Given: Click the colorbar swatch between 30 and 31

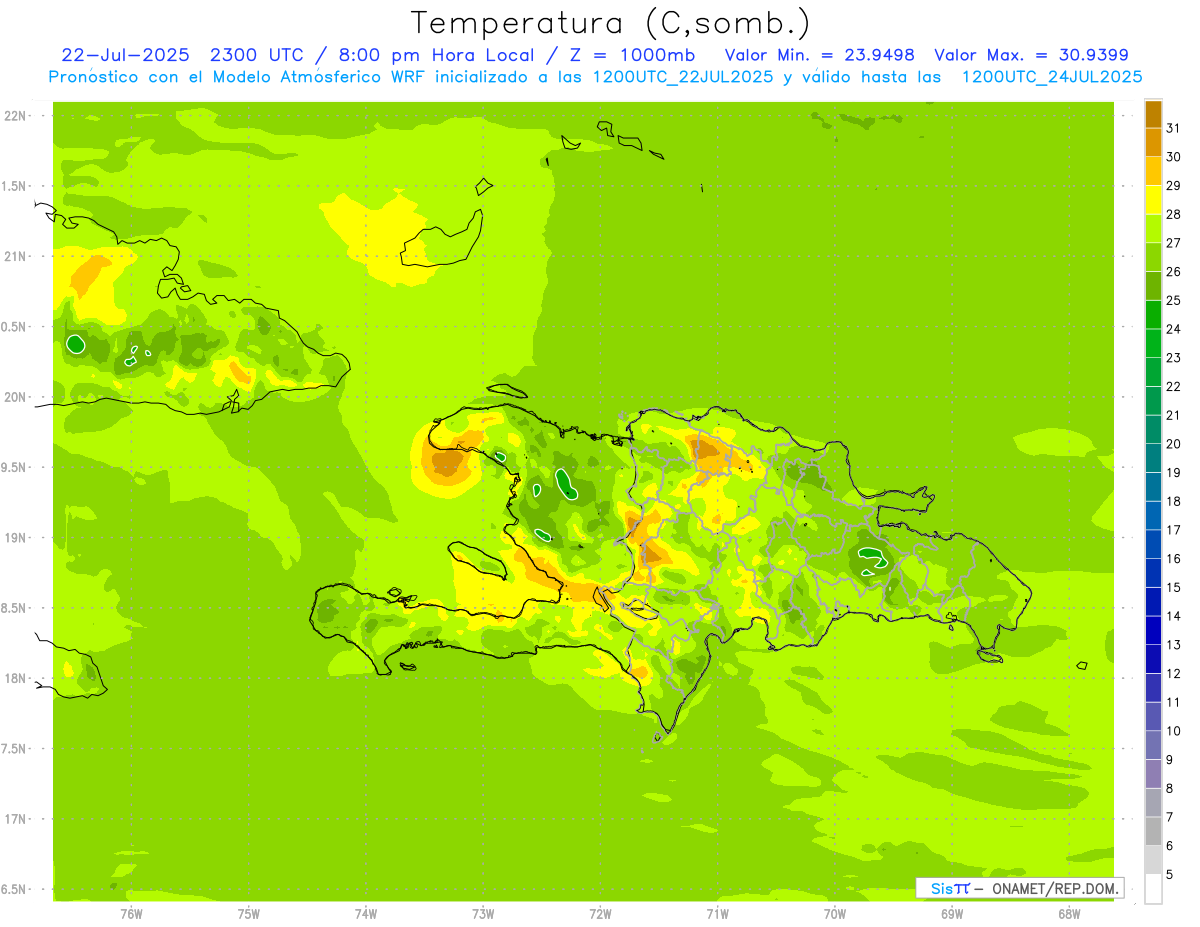Looking at the screenshot, I should click(x=1153, y=143).
